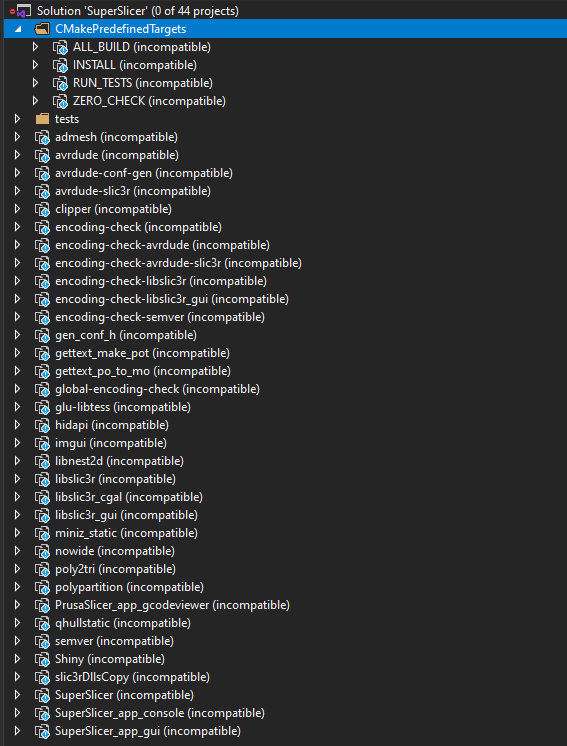This screenshot has width=567, height=746.
Task: Click the libslic3r project icon
Action: click(42, 480)
